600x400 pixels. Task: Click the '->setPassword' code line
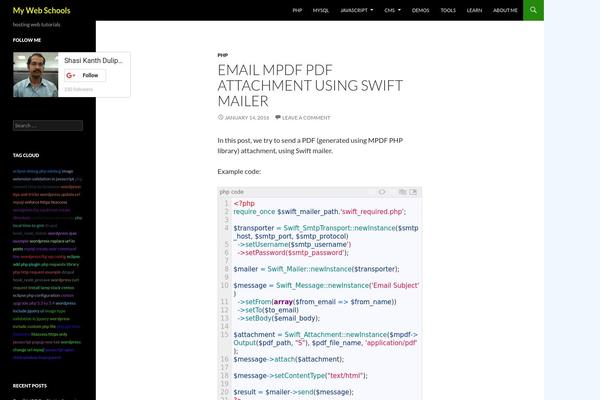pyautogui.click(x=293, y=253)
